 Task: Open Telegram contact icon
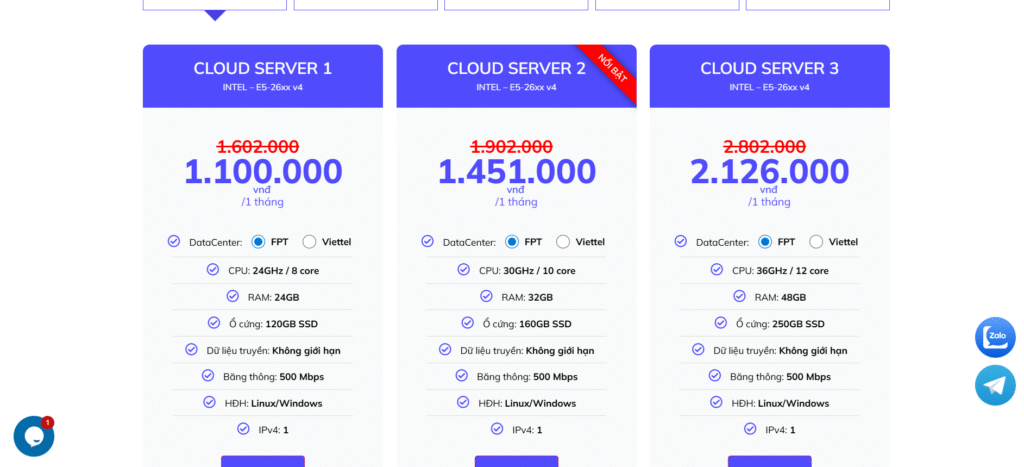995,385
